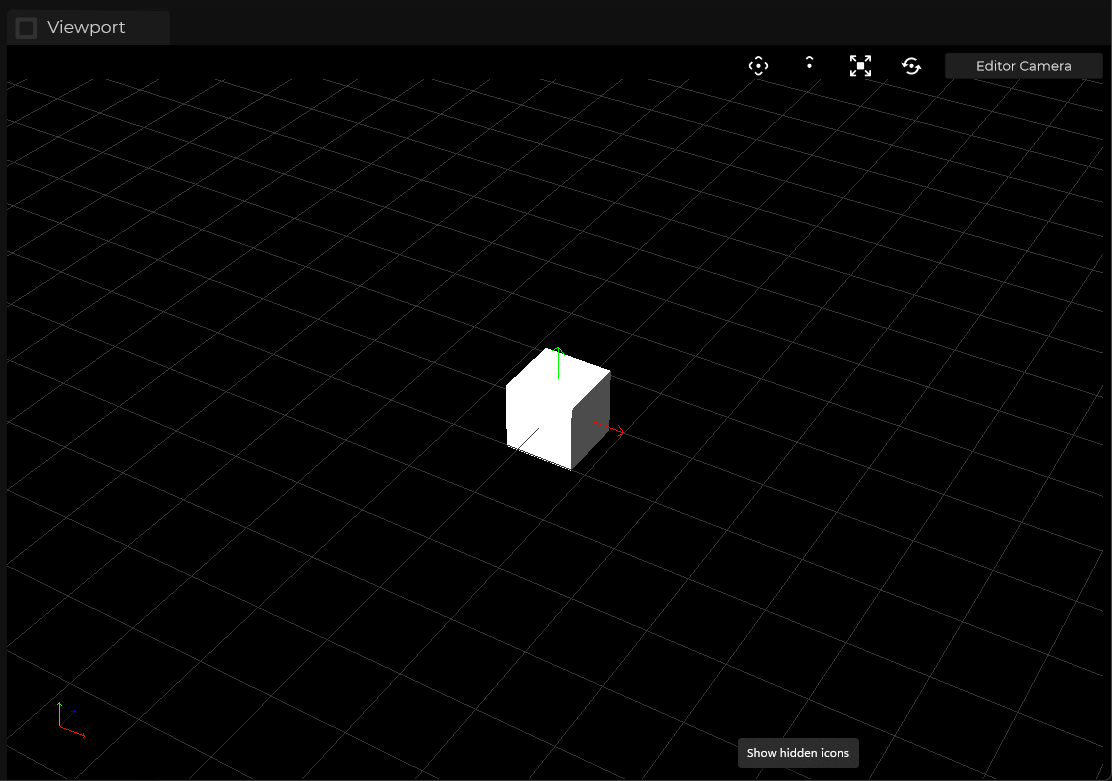Grab the red X-axis arrow beside cube
Viewport: 1112px width, 781px height.
click(x=611, y=429)
